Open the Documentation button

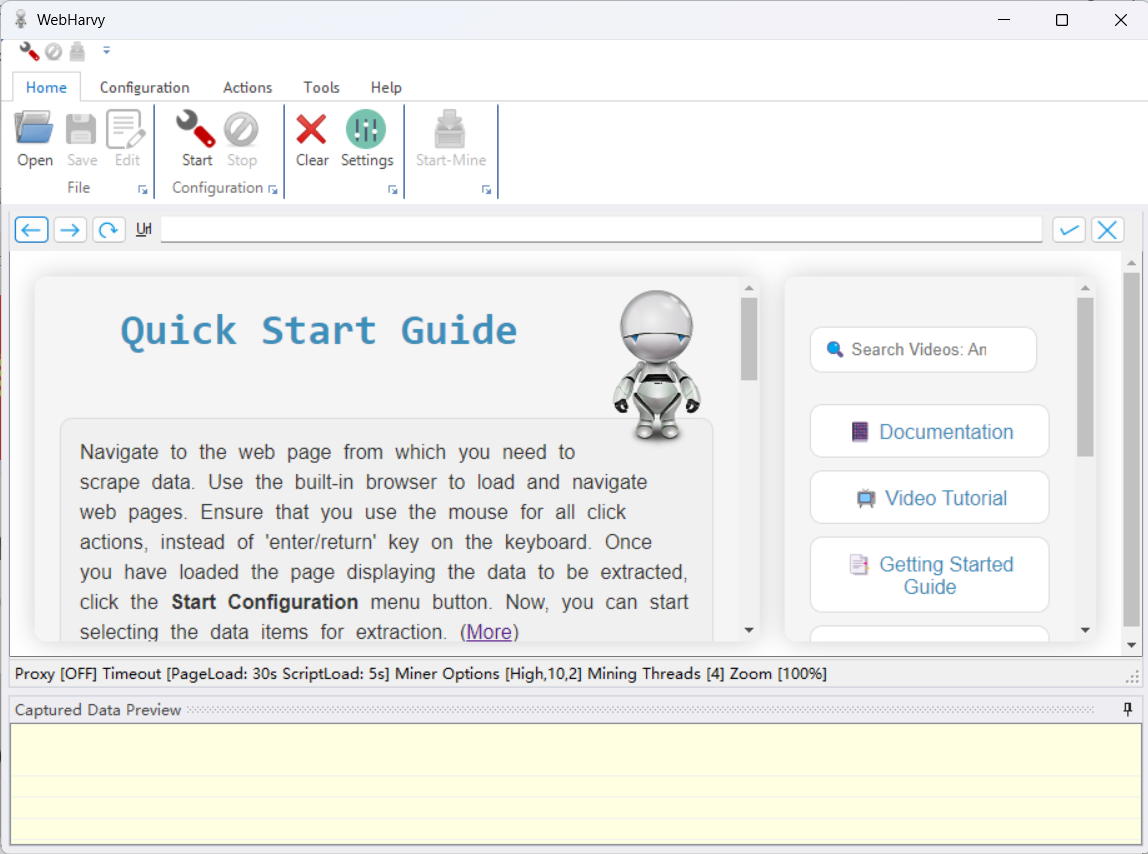pos(930,432)
